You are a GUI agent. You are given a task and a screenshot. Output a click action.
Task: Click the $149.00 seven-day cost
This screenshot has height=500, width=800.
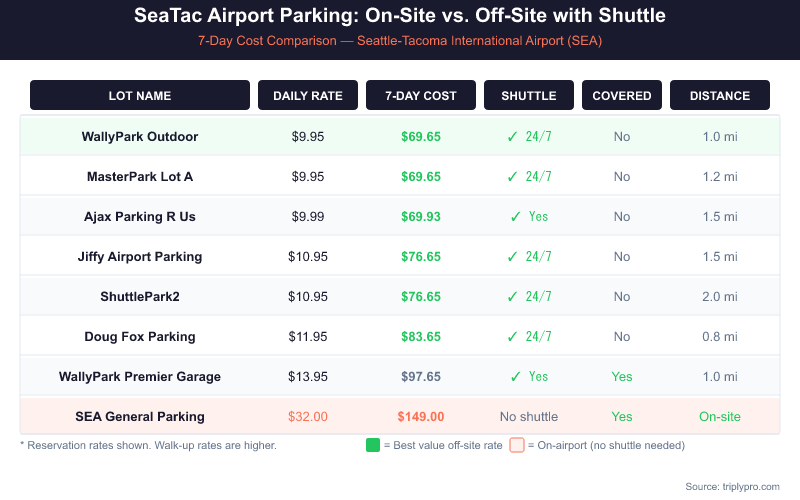pos(420,416)
